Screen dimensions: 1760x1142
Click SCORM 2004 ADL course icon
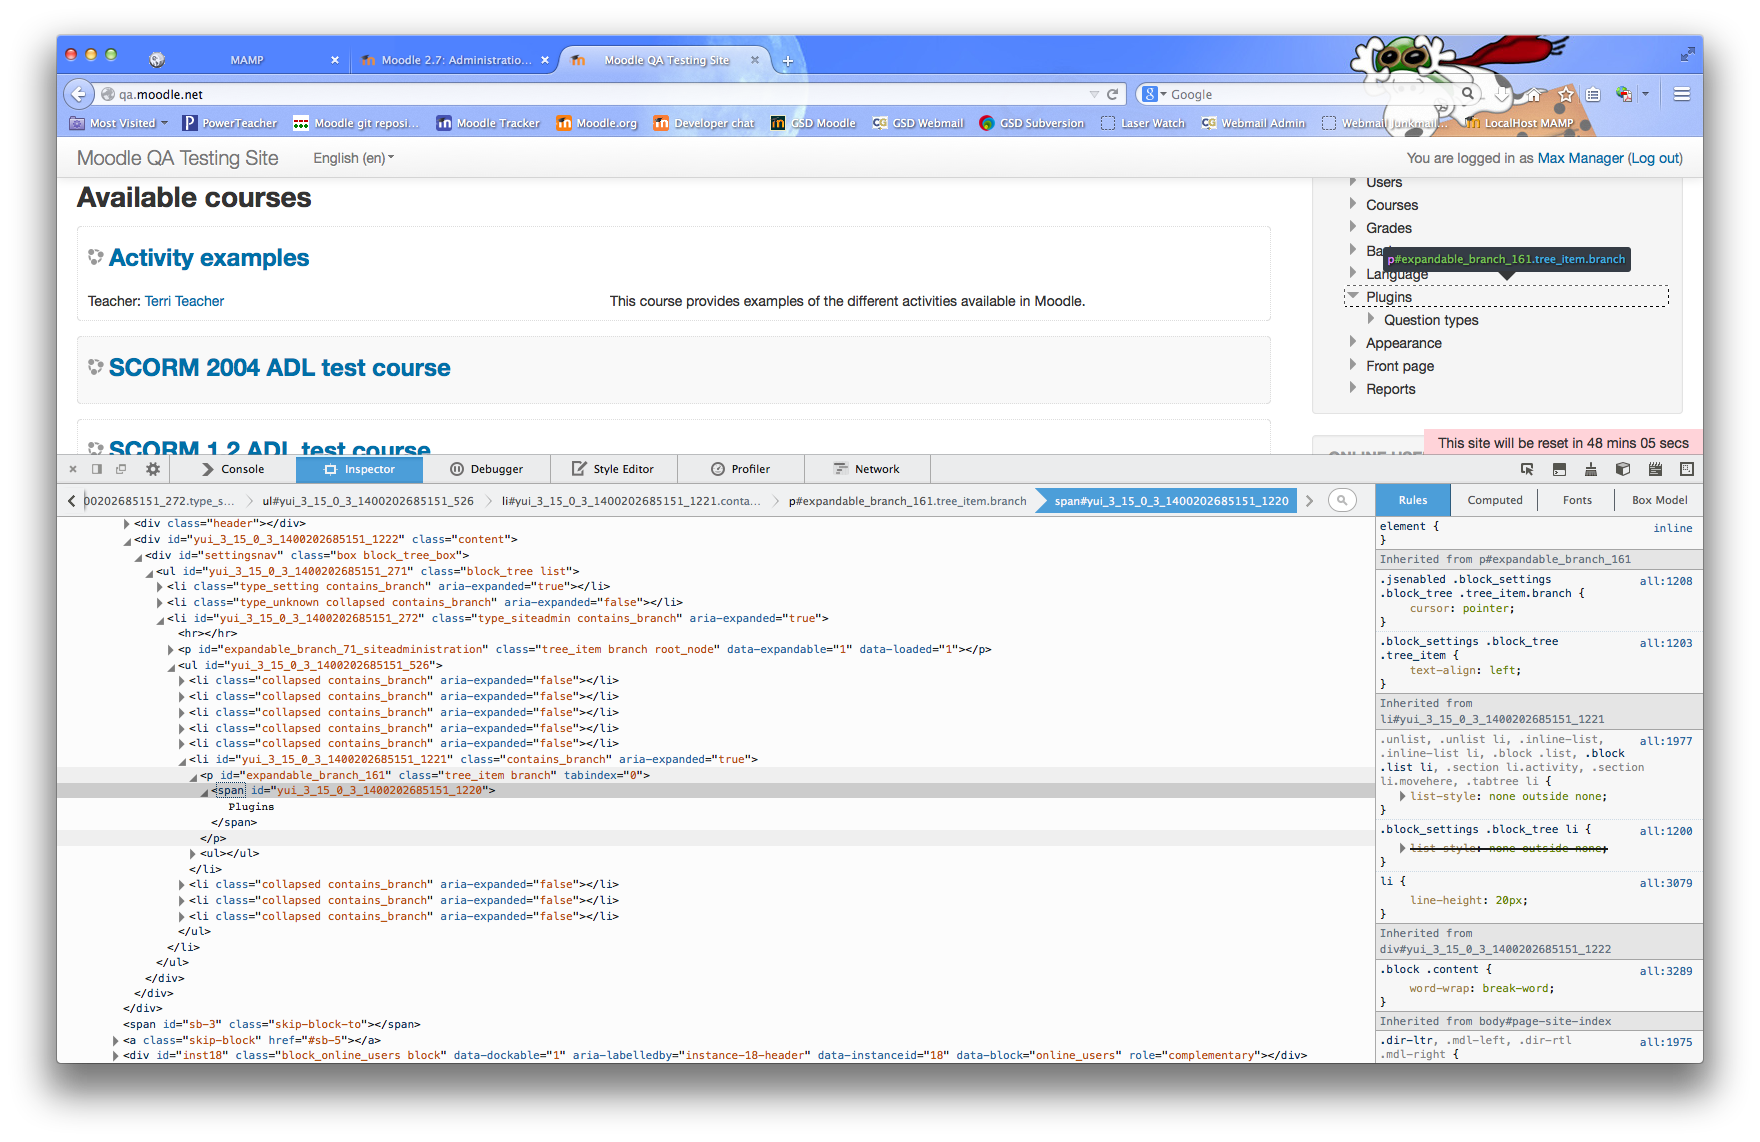click(96, 367)
